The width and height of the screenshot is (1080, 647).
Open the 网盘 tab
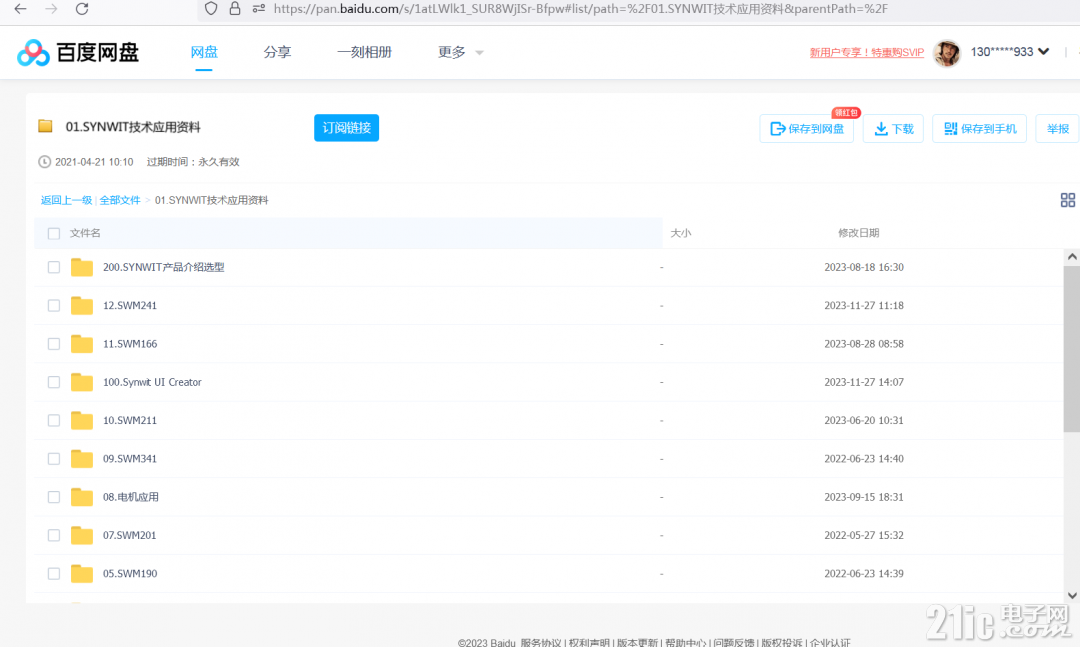coord(204,52)
